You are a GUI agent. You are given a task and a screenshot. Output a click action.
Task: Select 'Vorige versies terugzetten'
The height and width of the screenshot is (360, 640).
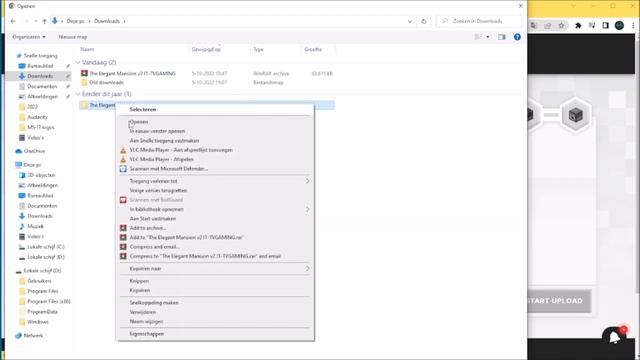158,190
